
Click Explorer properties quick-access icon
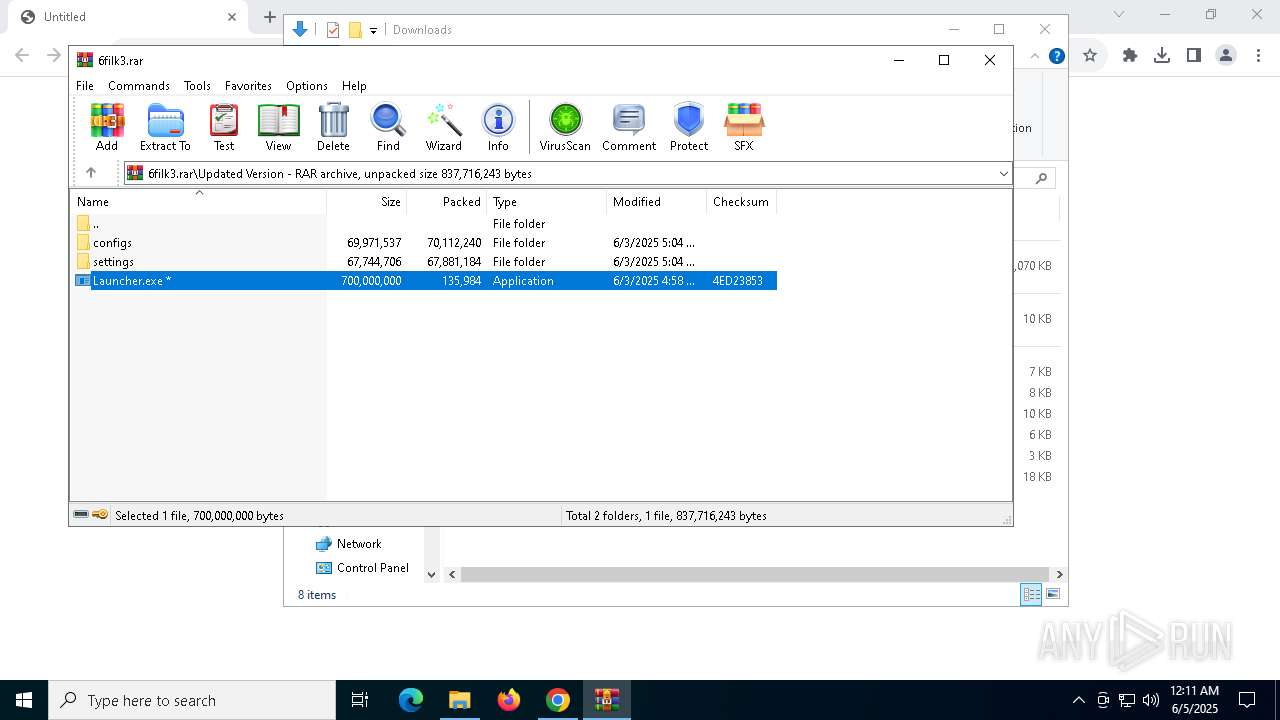pyautogui.click(x=333, y=30)
